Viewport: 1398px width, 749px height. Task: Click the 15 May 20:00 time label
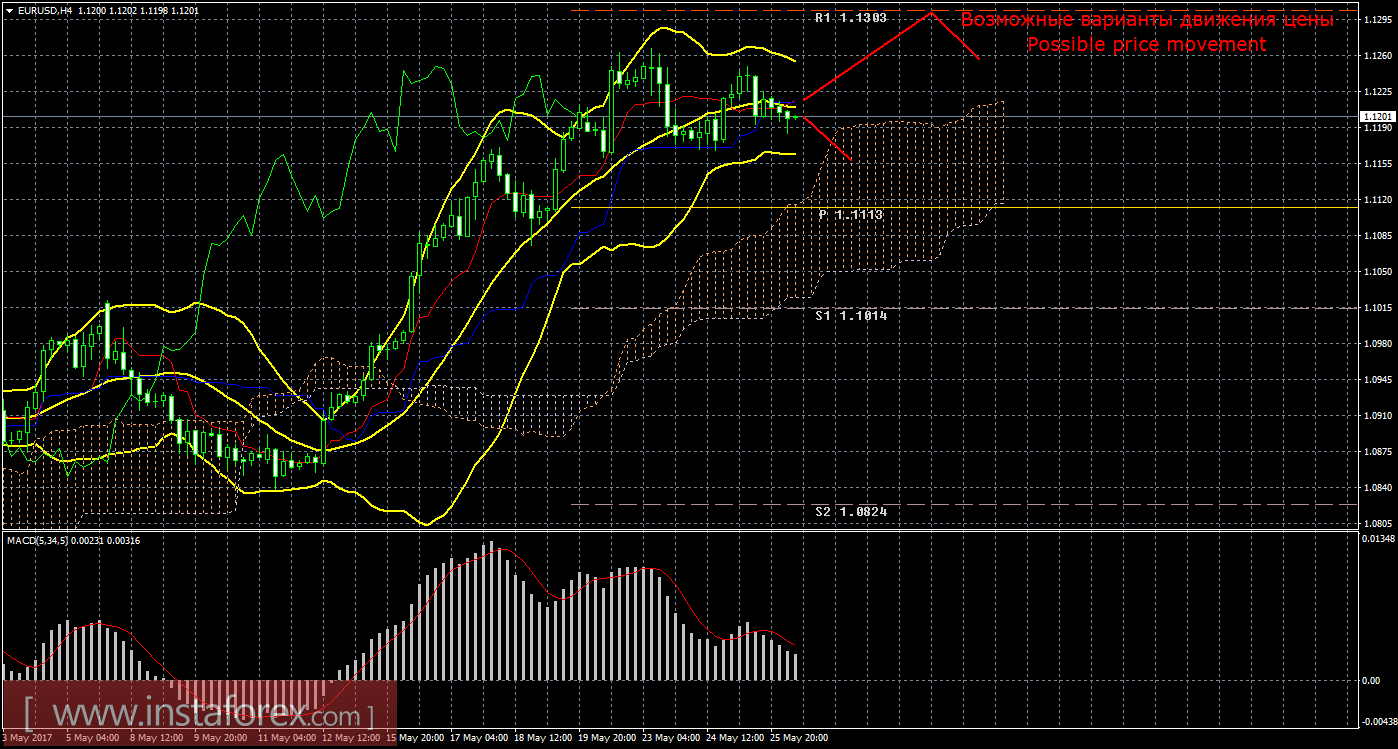pyautogui.click(x=415, y=738)
